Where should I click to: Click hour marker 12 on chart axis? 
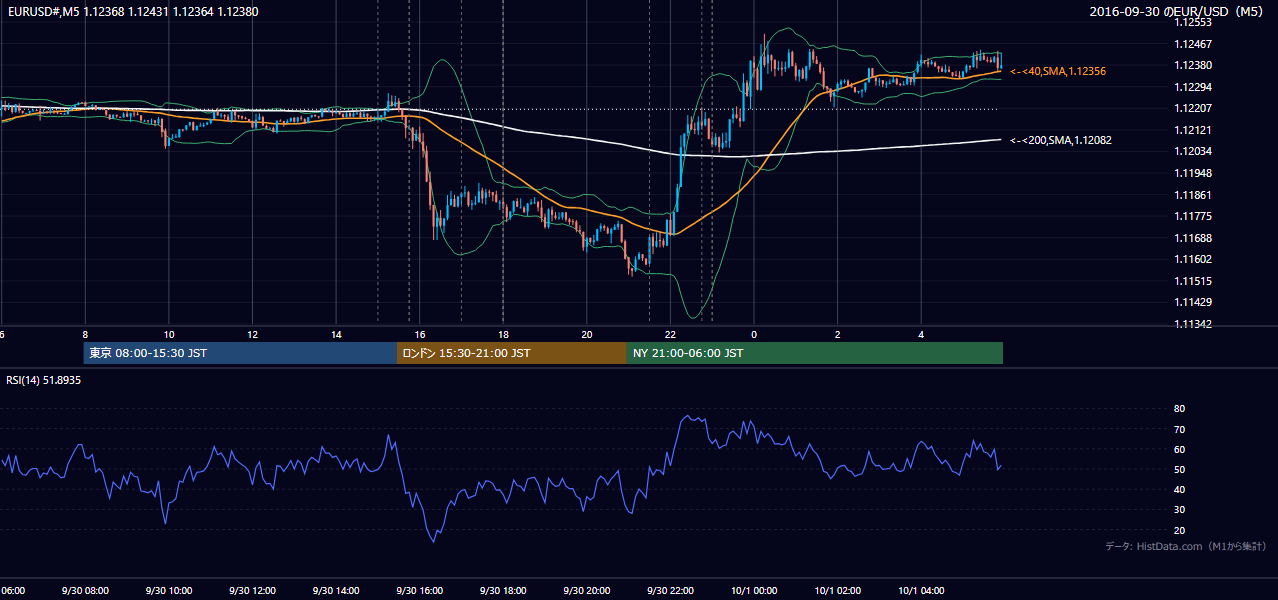coord(253,335)
